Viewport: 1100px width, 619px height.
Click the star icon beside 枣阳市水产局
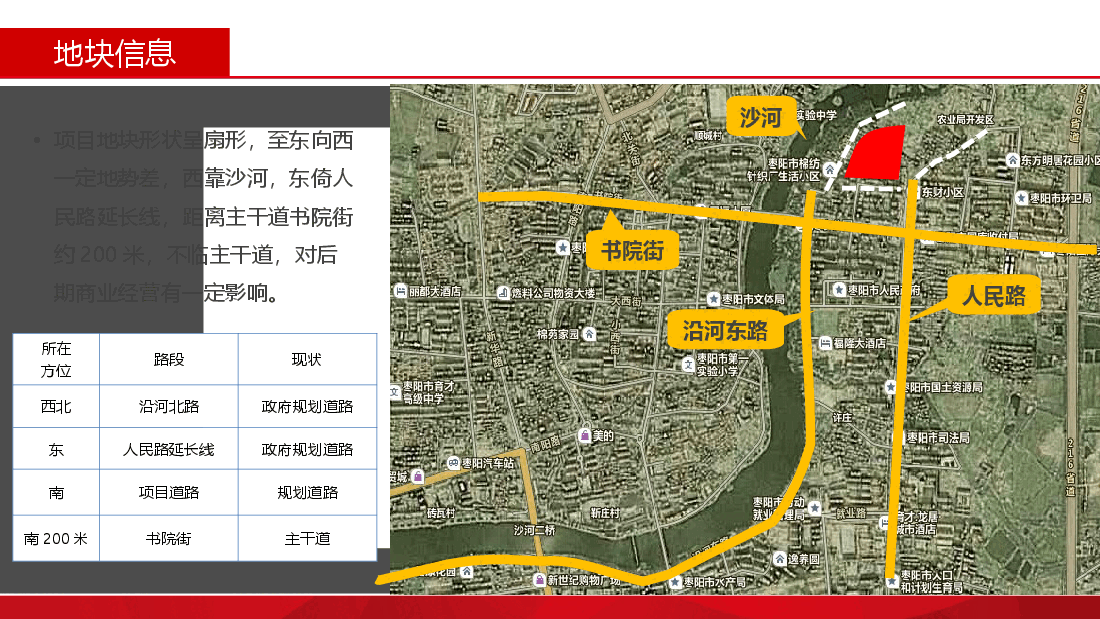tap(675, 582)
